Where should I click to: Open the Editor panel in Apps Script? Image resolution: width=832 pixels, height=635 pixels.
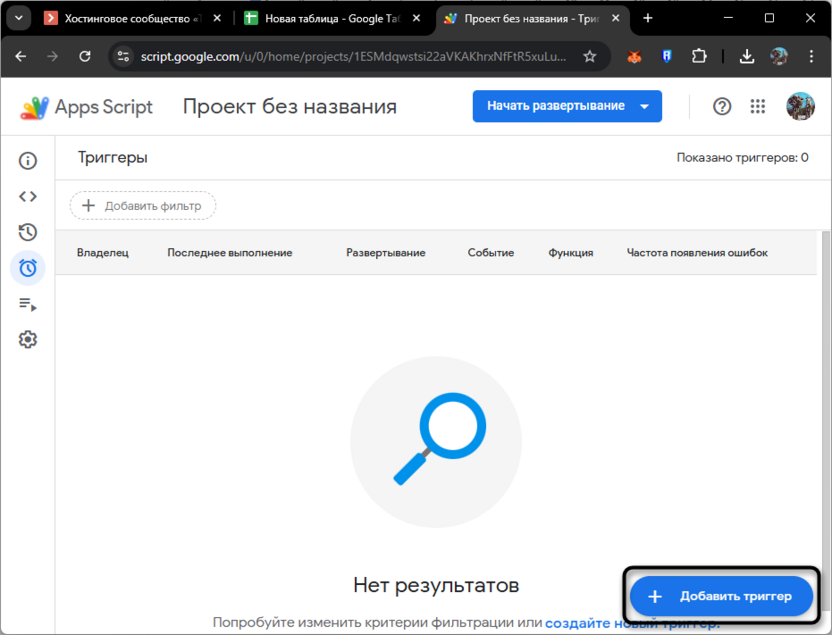pos(28,196)
